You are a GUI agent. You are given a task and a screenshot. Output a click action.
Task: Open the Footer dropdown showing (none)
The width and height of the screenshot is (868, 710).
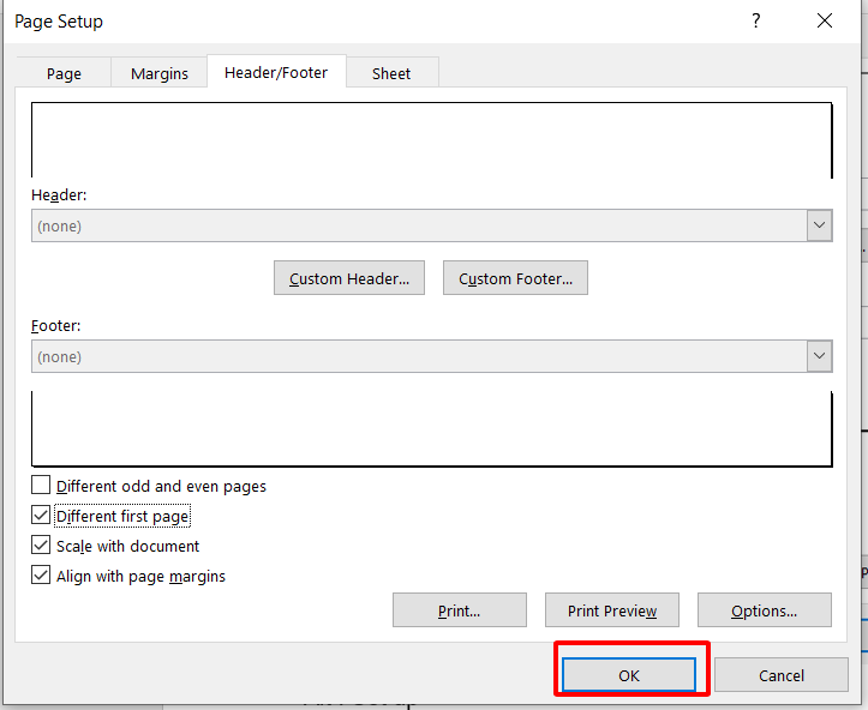430,356
